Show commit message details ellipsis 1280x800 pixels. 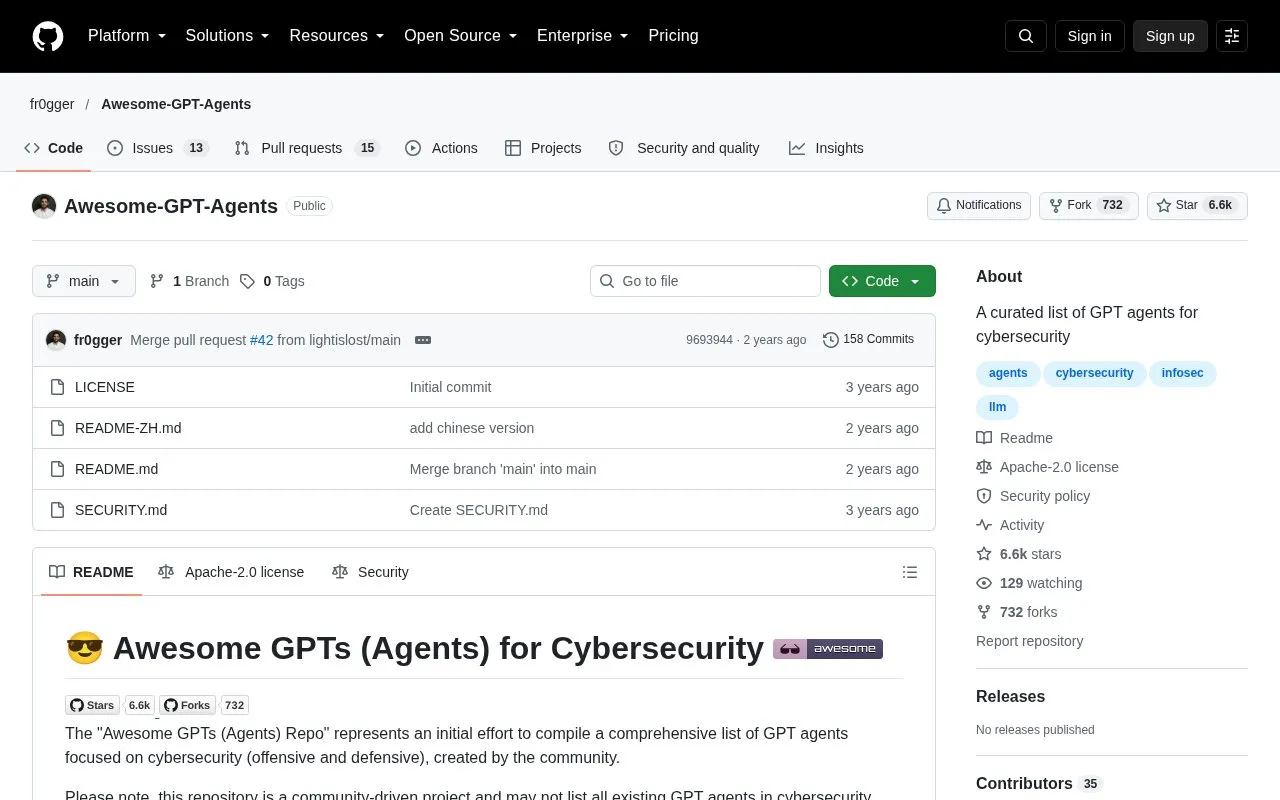[423, 340]
